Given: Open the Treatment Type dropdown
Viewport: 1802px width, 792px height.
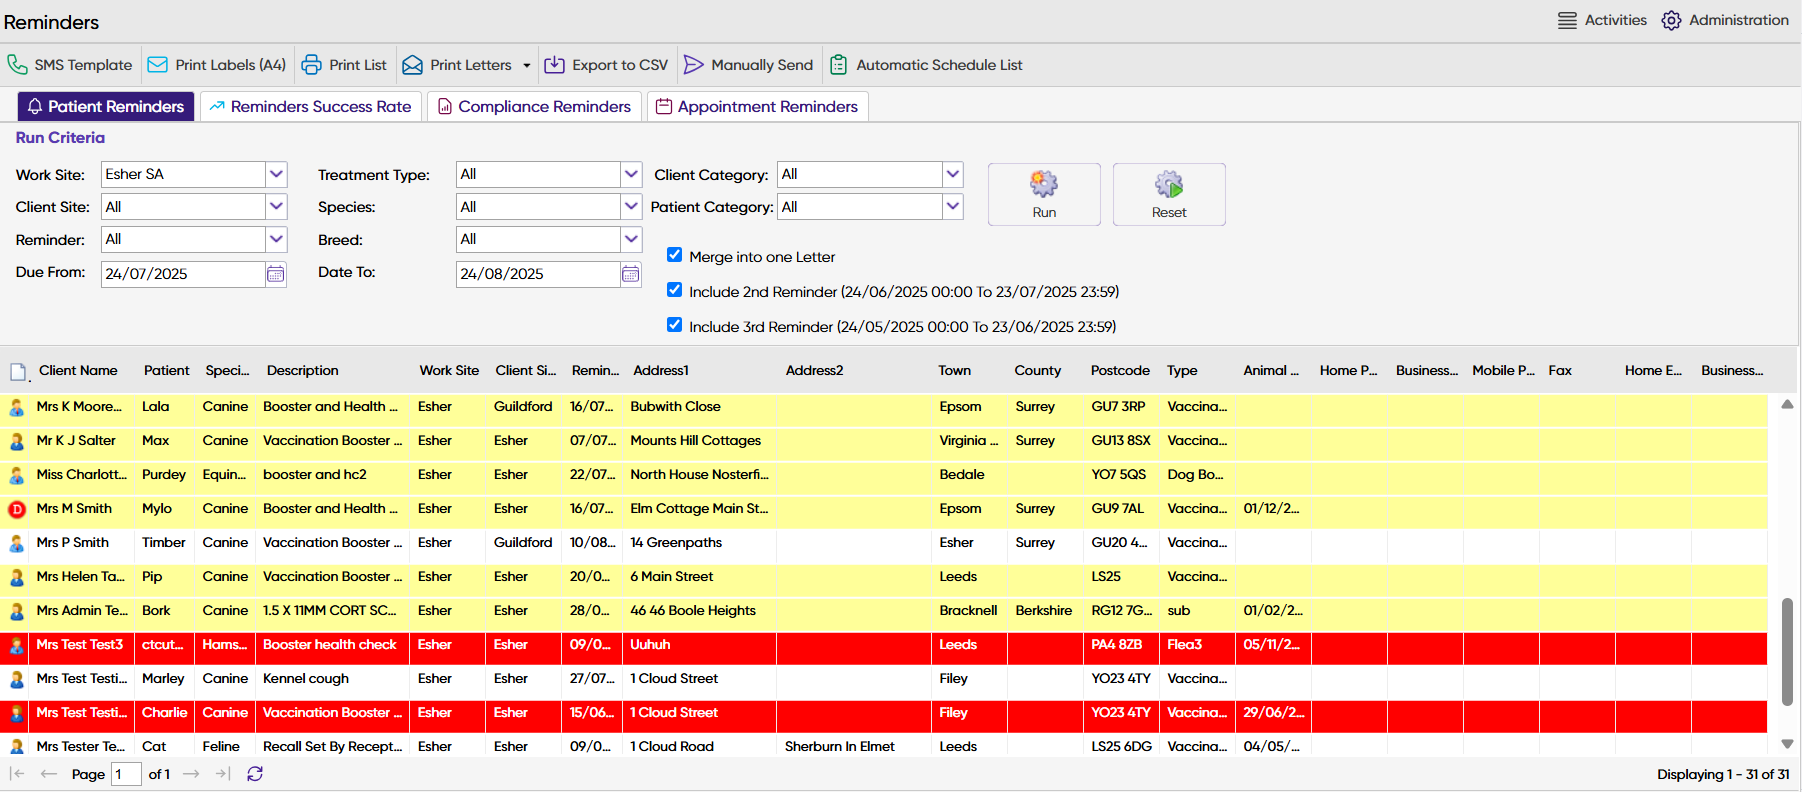Looking at the screenshot, I should [x=631, y=174].
